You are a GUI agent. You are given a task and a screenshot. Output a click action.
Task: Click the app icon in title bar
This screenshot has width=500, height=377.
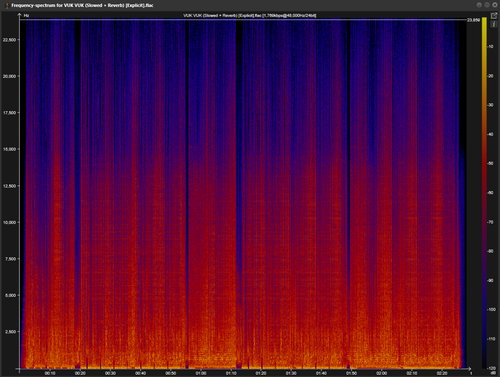[x=7, y=5]
